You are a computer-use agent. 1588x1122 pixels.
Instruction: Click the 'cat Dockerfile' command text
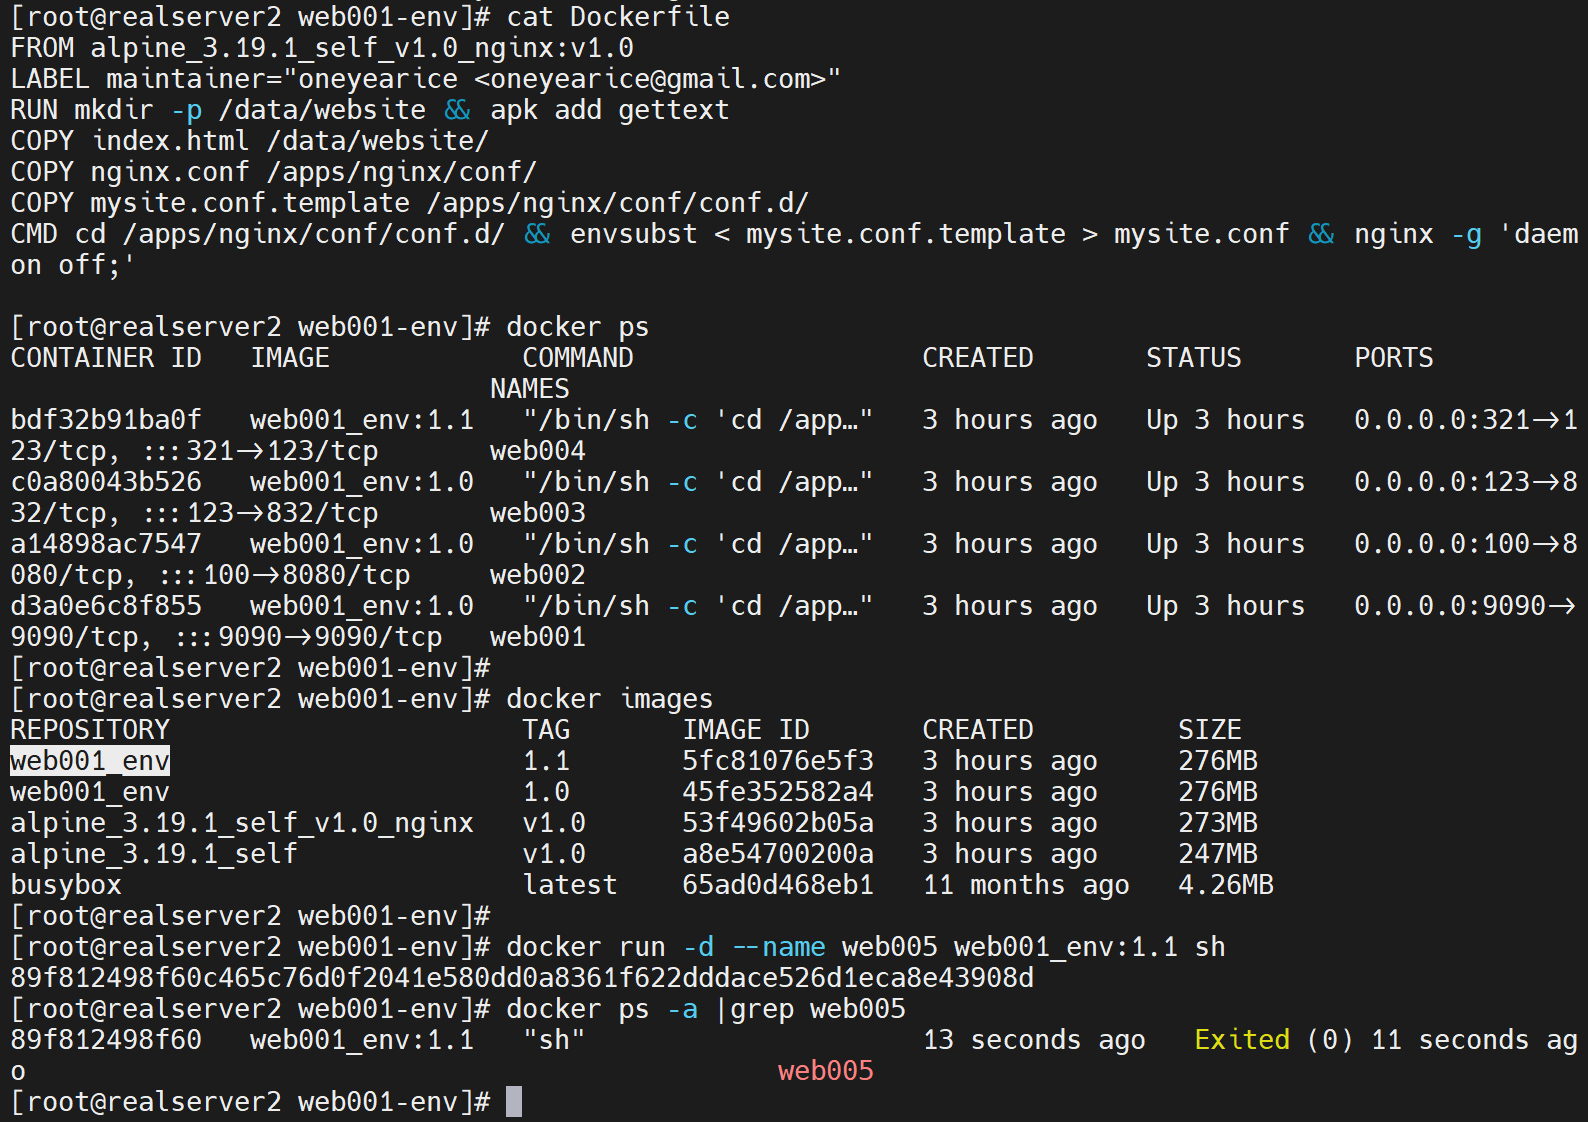tap(617, 17)
